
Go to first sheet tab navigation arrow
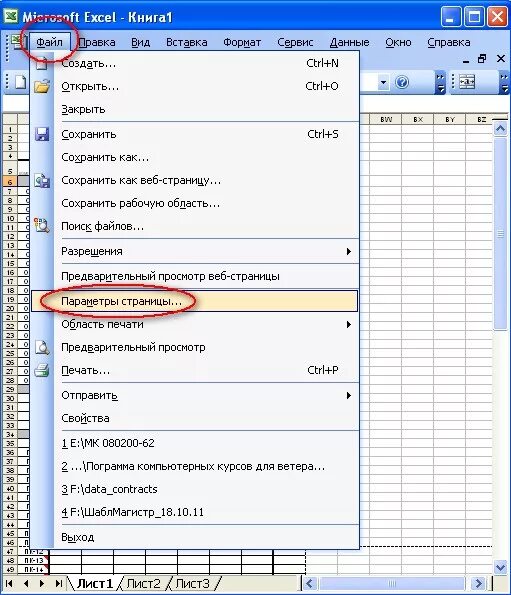point(9,583)
